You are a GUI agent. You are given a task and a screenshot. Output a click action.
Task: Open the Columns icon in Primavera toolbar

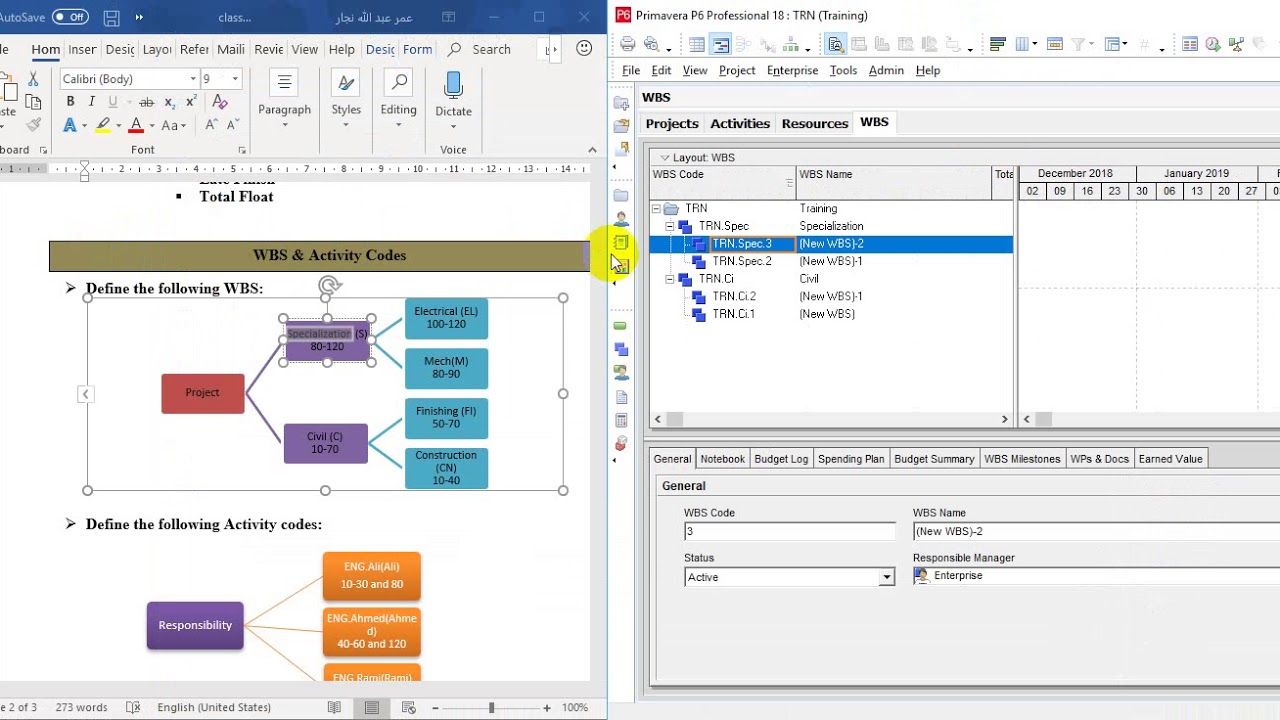(x=1023, y=44)
